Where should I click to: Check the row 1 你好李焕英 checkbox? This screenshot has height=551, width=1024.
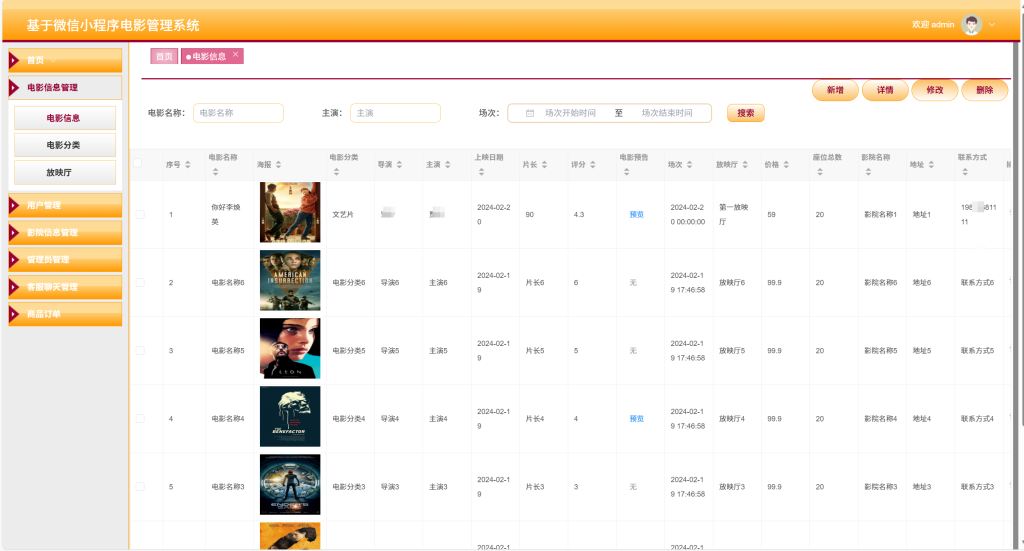(x=140, y=214)
